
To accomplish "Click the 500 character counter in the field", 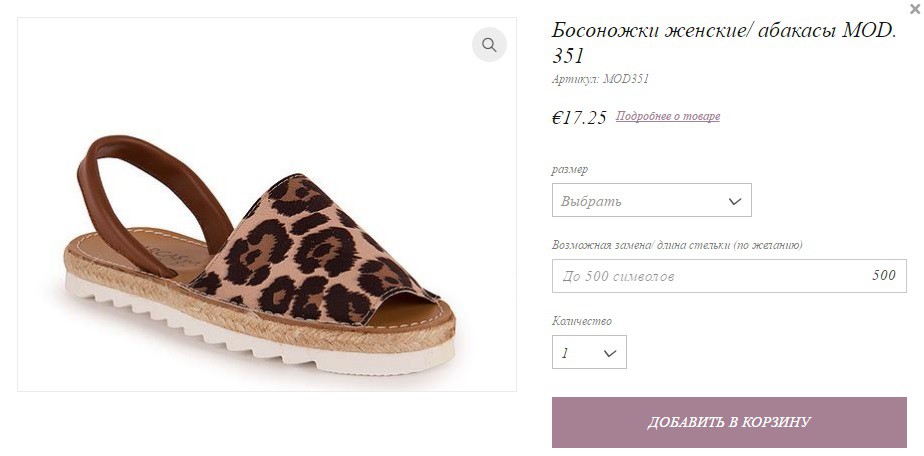I will click(883, 275).
